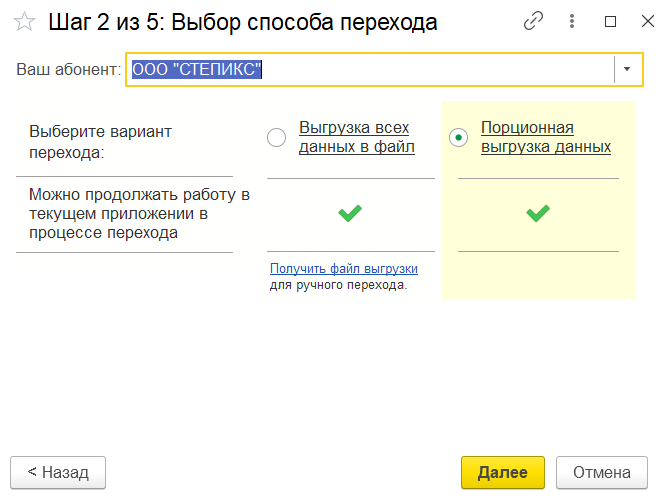Viewport: 672px width, 502px height.
Task: Click the Ваш абонент field label
Action: click(68, 69)
